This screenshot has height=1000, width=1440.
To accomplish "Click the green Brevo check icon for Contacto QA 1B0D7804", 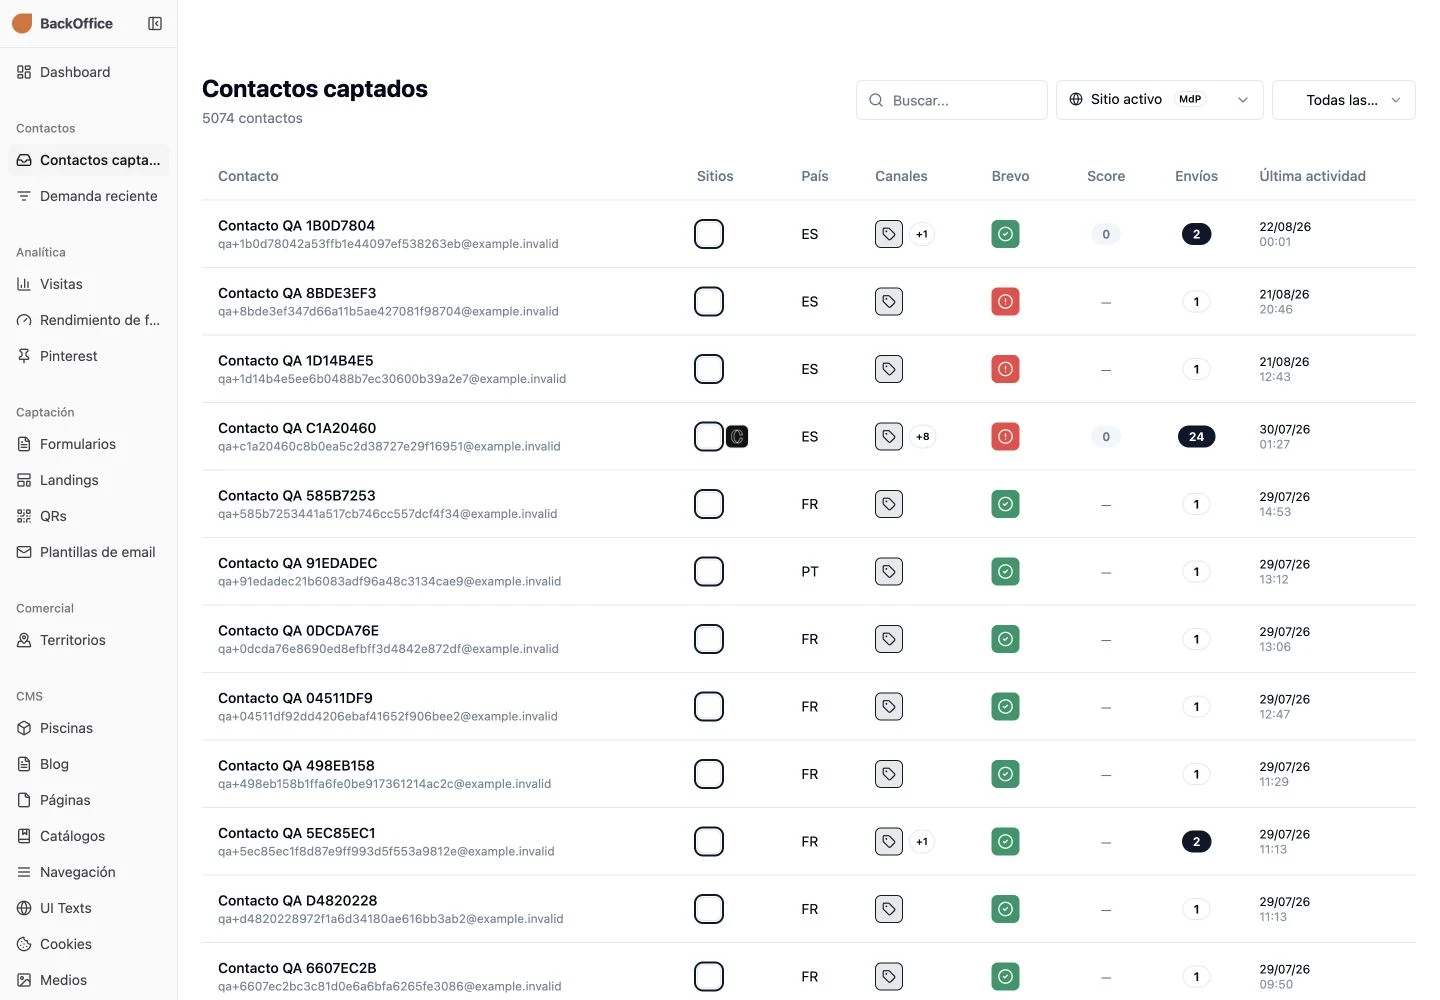I will coord(1005,234).
